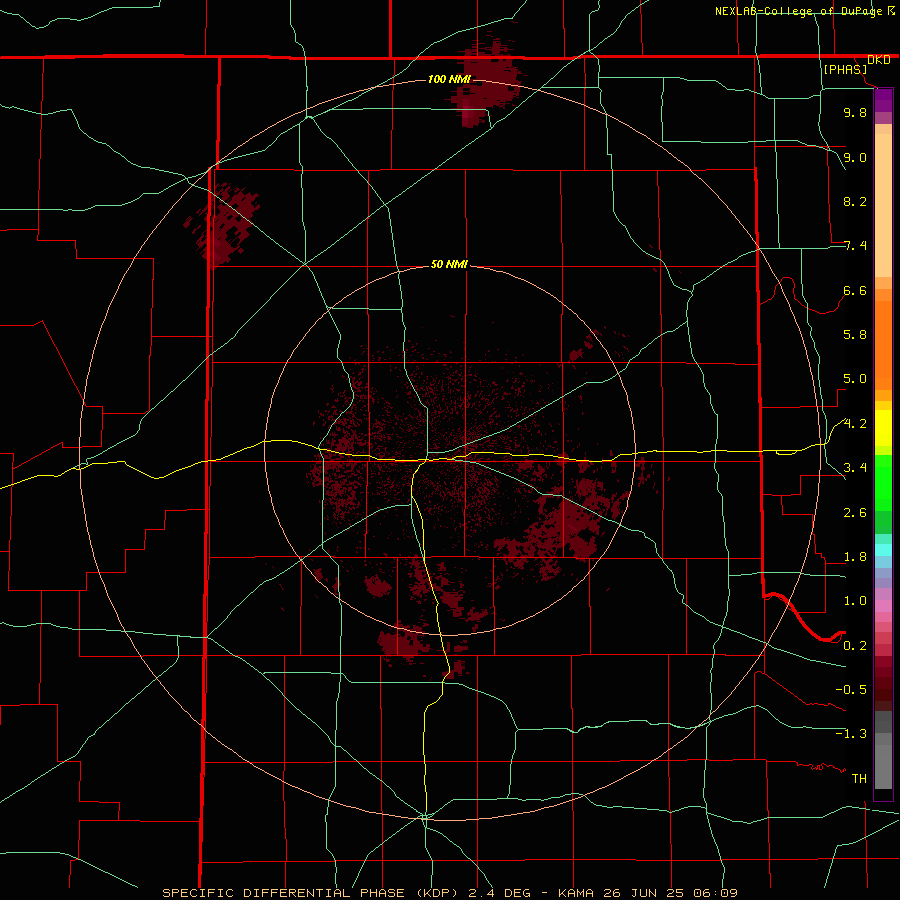The image size is (900, 900).
Task: Click the DKD label above the legend
Action: pyautogui.click(x=879, y=60)
